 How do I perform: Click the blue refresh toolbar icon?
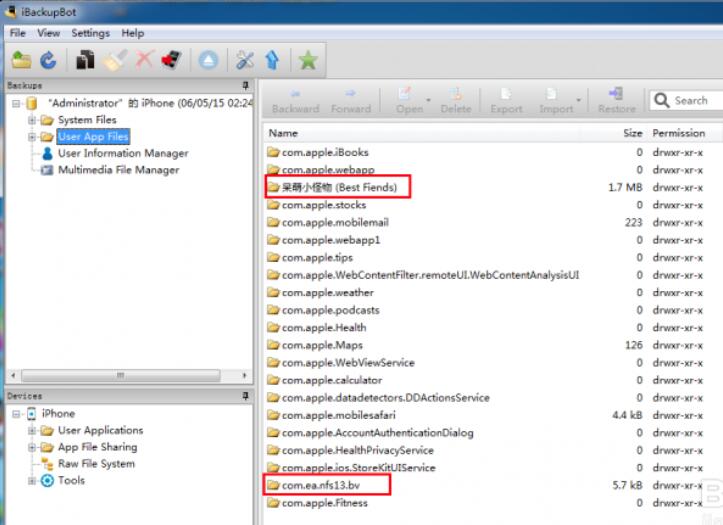48,60
